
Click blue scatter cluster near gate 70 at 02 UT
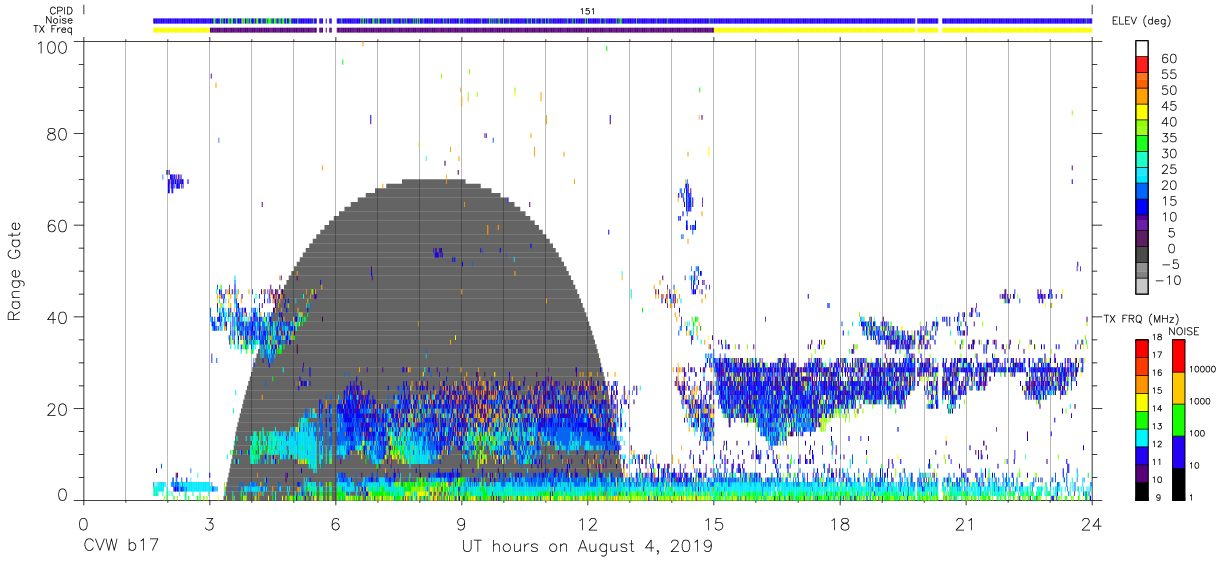[x=175, y=181]
